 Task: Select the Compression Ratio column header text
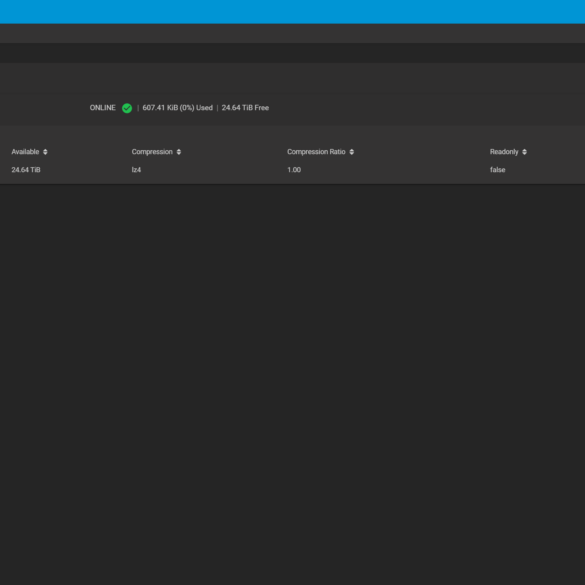pos(316,152)
